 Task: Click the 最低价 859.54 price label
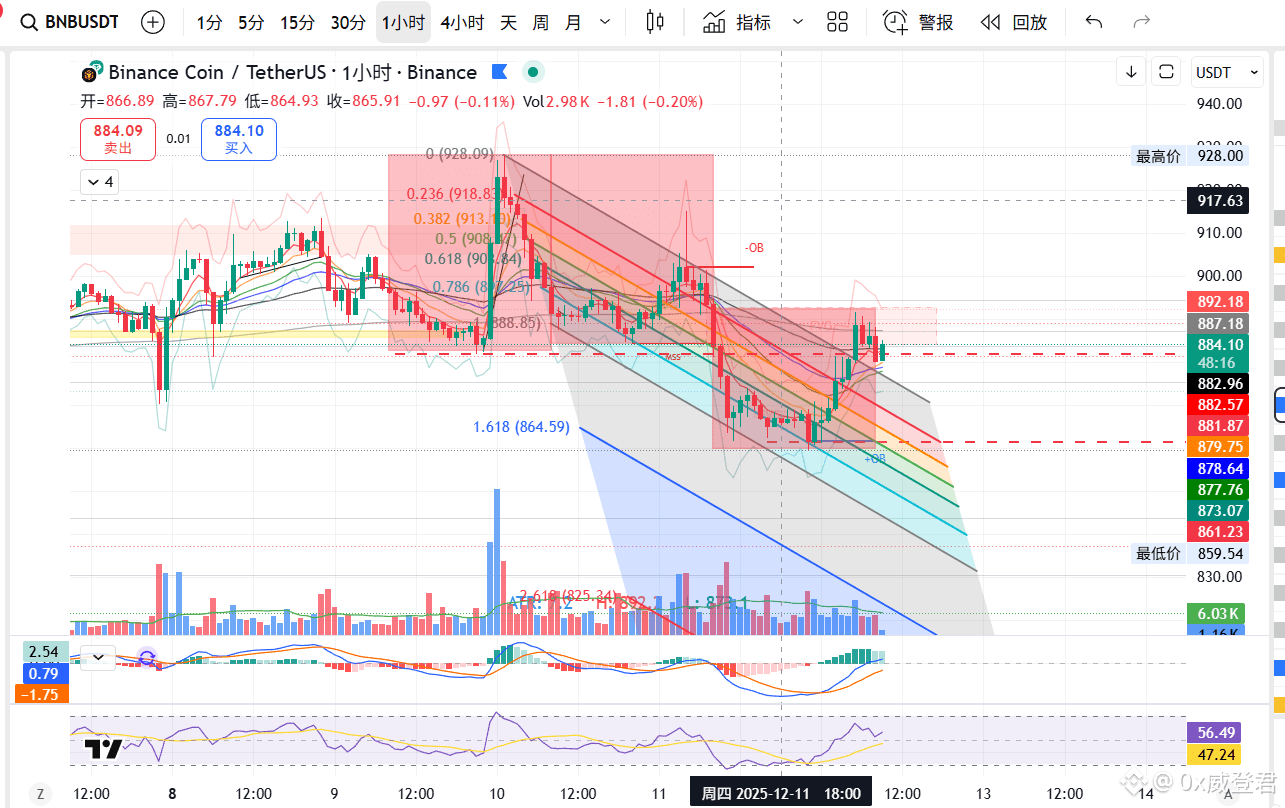pyautogui.click(x=1190, y=553)
